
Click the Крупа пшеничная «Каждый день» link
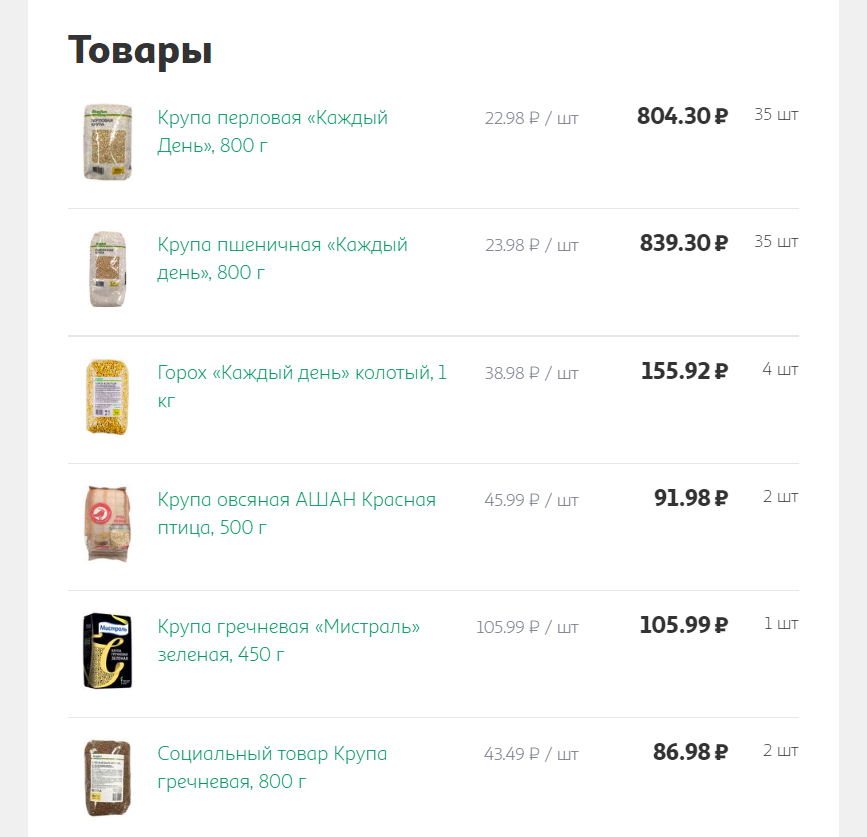282,258
